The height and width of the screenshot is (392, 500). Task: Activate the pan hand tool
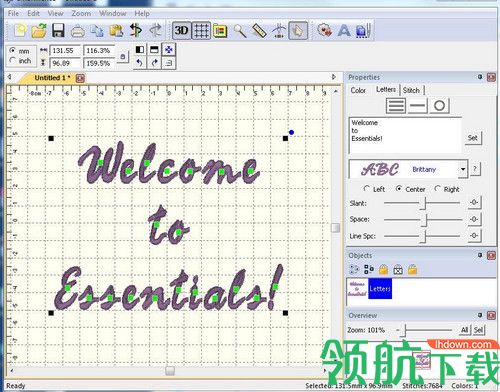tap(298, 31)
